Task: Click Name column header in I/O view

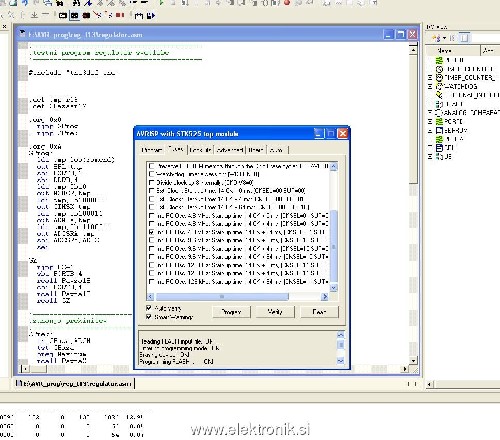Action: point(453,51)
